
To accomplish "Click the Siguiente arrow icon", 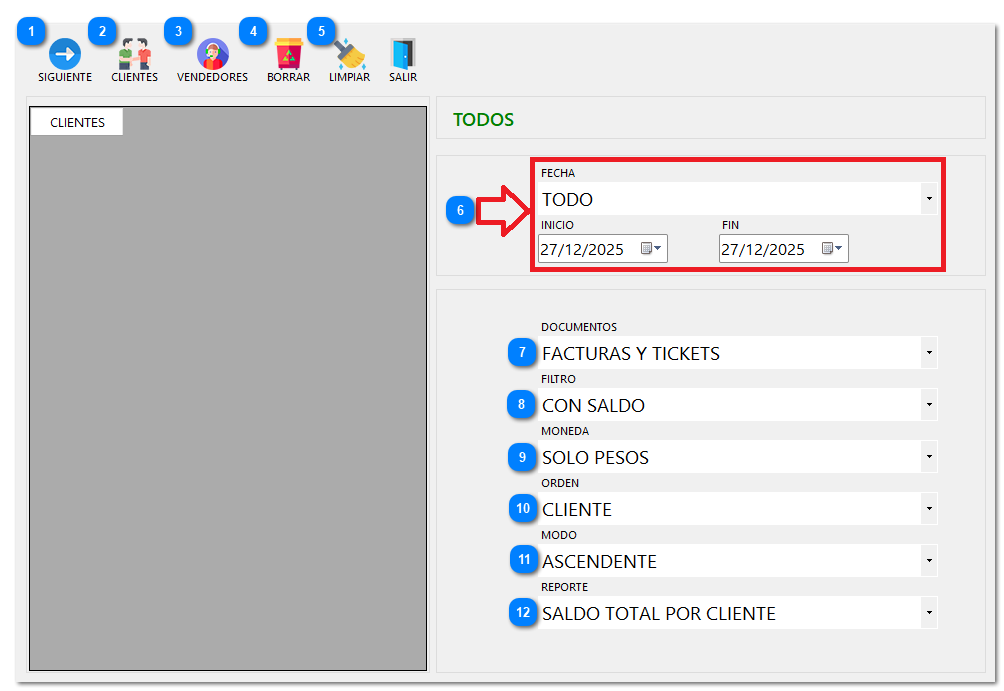I will (65, 54).
